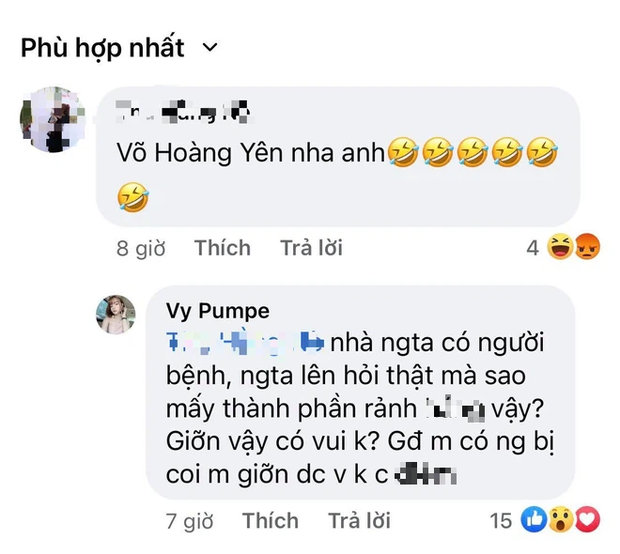Click the red Heart reaction icon
This screenshot has width=620, height=554.
click(587, 520)
